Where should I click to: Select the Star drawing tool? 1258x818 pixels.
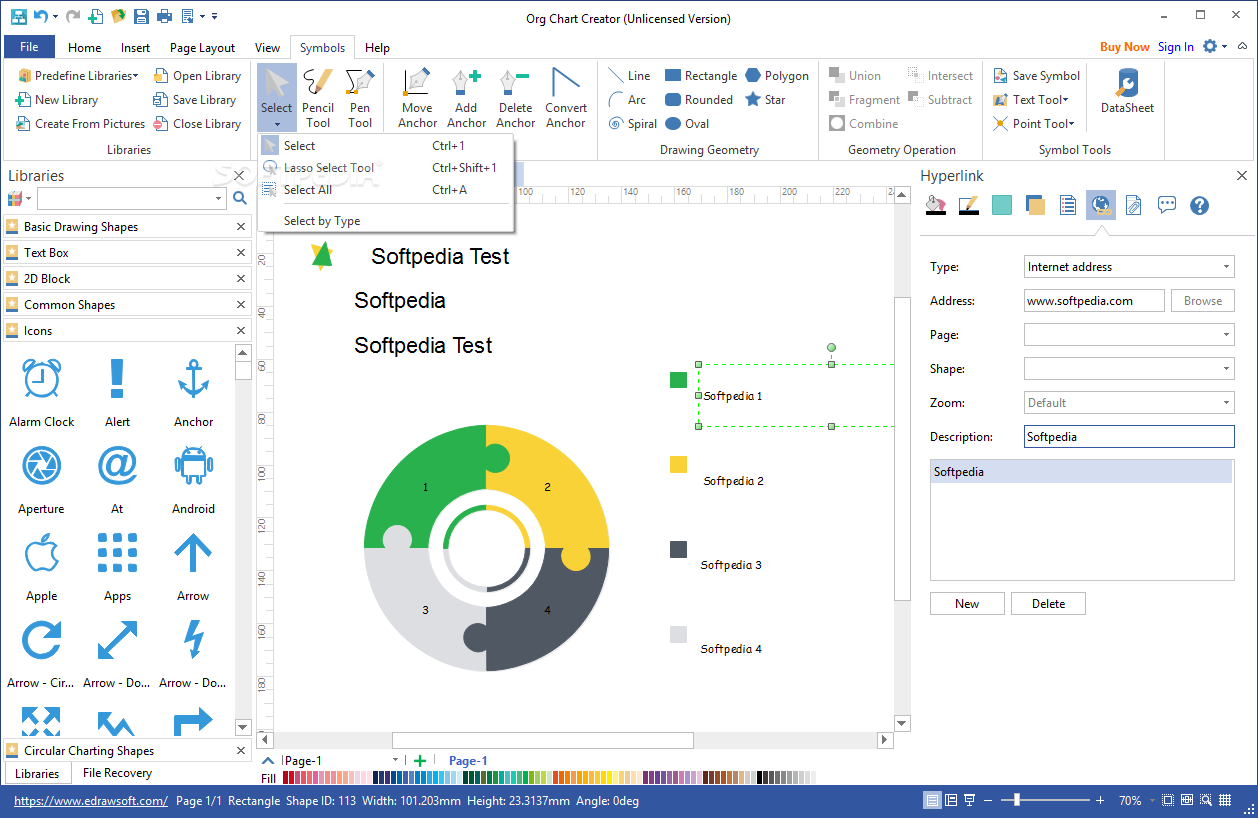coord(765,100)
